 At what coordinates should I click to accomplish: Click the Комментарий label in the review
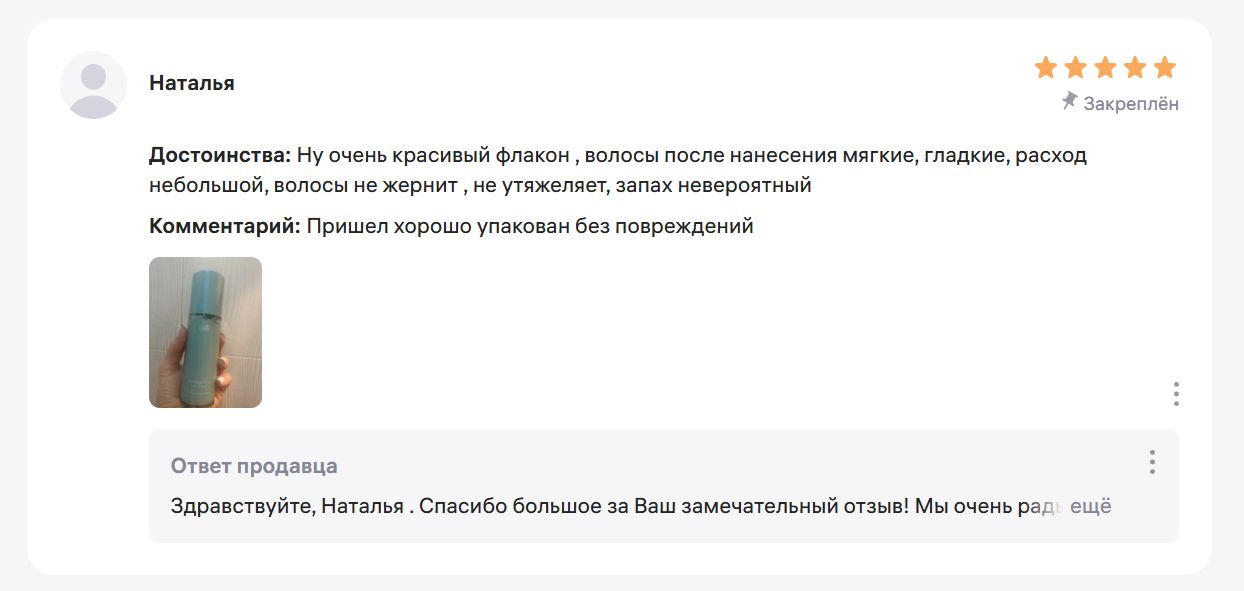225,226
